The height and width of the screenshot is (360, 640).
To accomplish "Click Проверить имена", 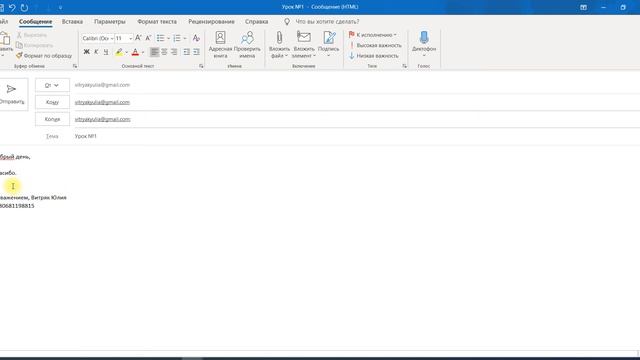I will 247,44.
